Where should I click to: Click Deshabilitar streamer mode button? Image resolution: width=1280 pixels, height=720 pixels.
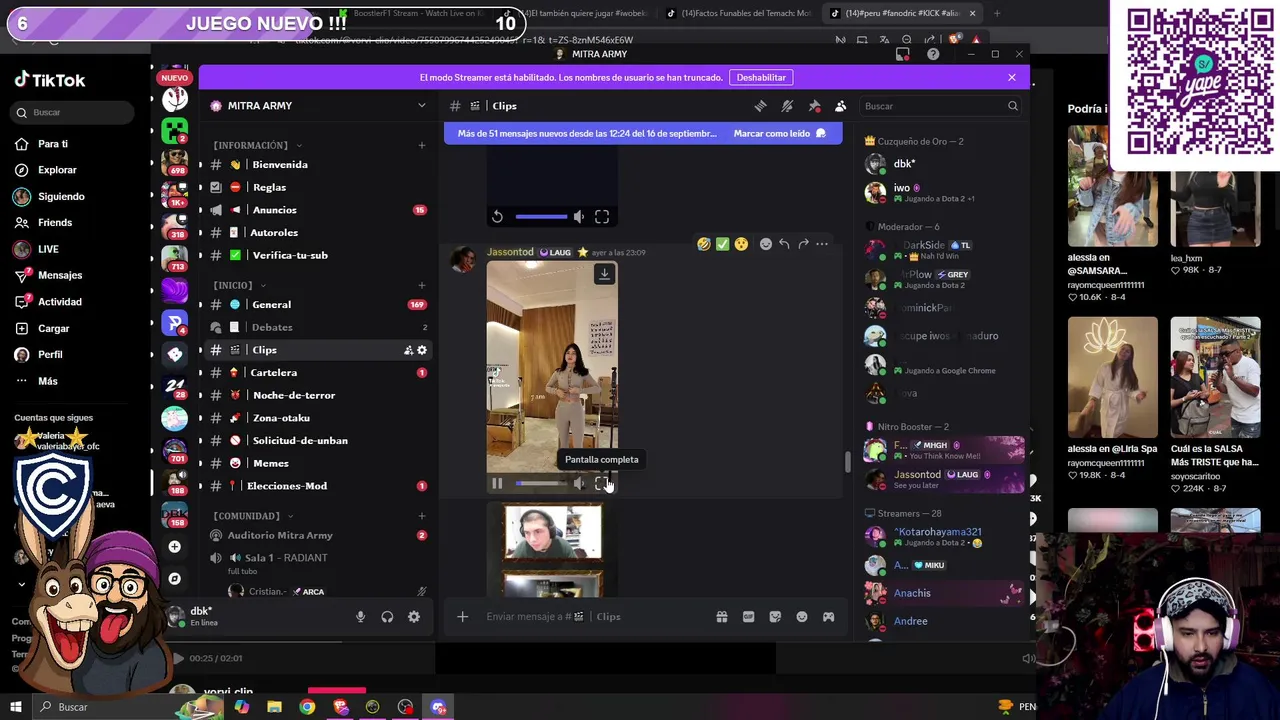click(x=761, y=77)
